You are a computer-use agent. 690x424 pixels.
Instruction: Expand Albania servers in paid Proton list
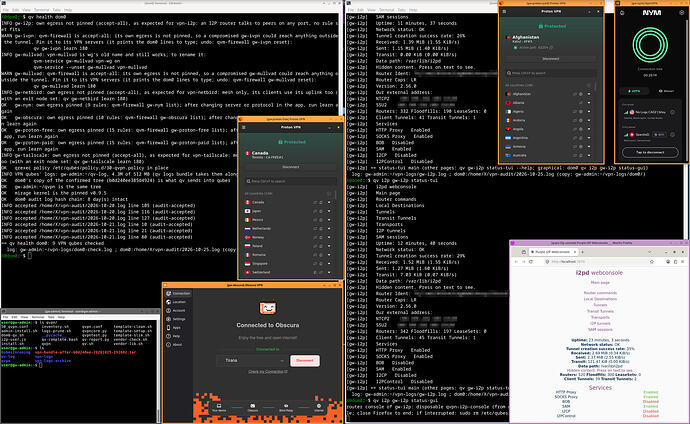click(x=589, y=103)
